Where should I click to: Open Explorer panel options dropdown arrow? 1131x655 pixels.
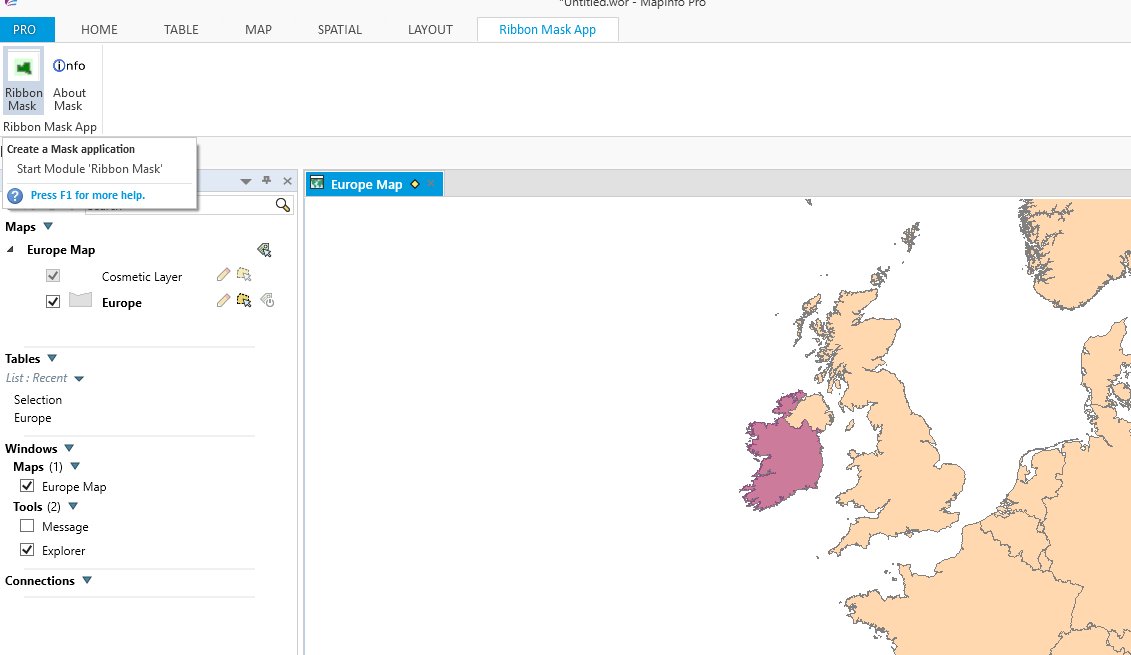click(x=245, y=181)
